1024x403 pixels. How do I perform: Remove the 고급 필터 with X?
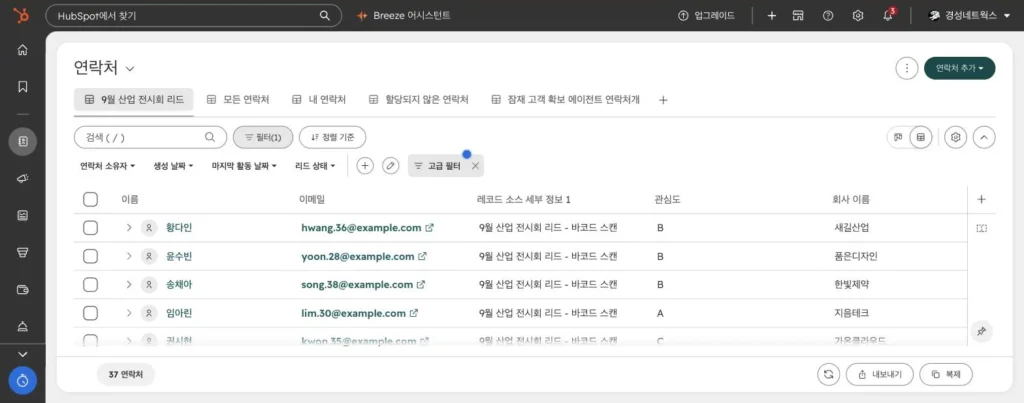(475, 166)
